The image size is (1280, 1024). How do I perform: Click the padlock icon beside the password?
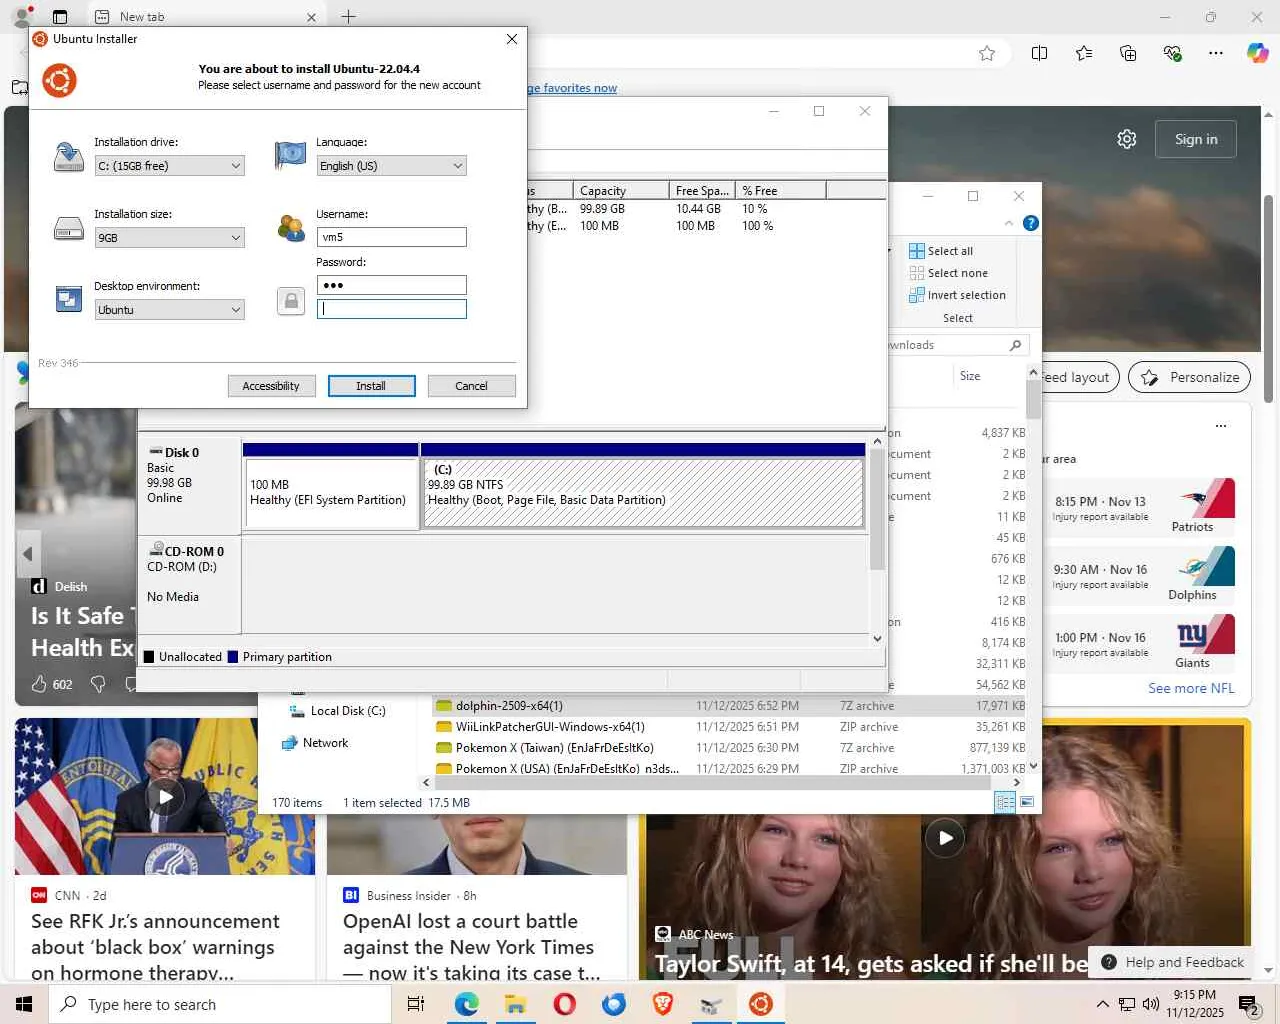coord(291,301)
